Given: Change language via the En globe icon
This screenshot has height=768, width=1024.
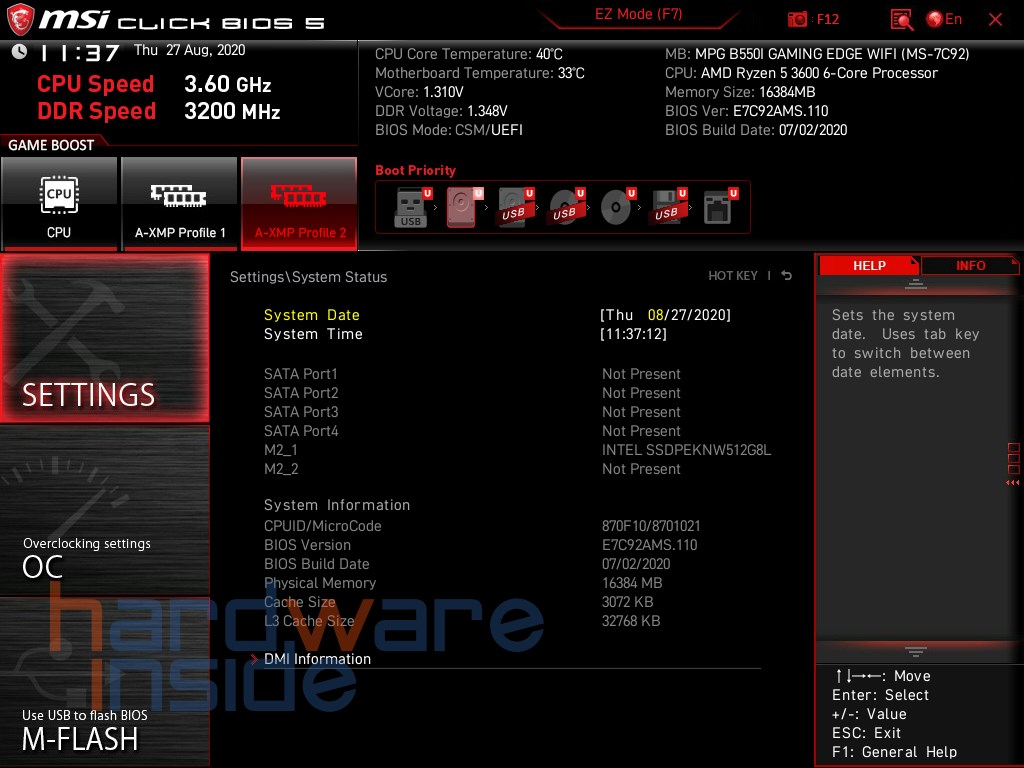Looking at the screenshot, I should [x=944, y=19].
